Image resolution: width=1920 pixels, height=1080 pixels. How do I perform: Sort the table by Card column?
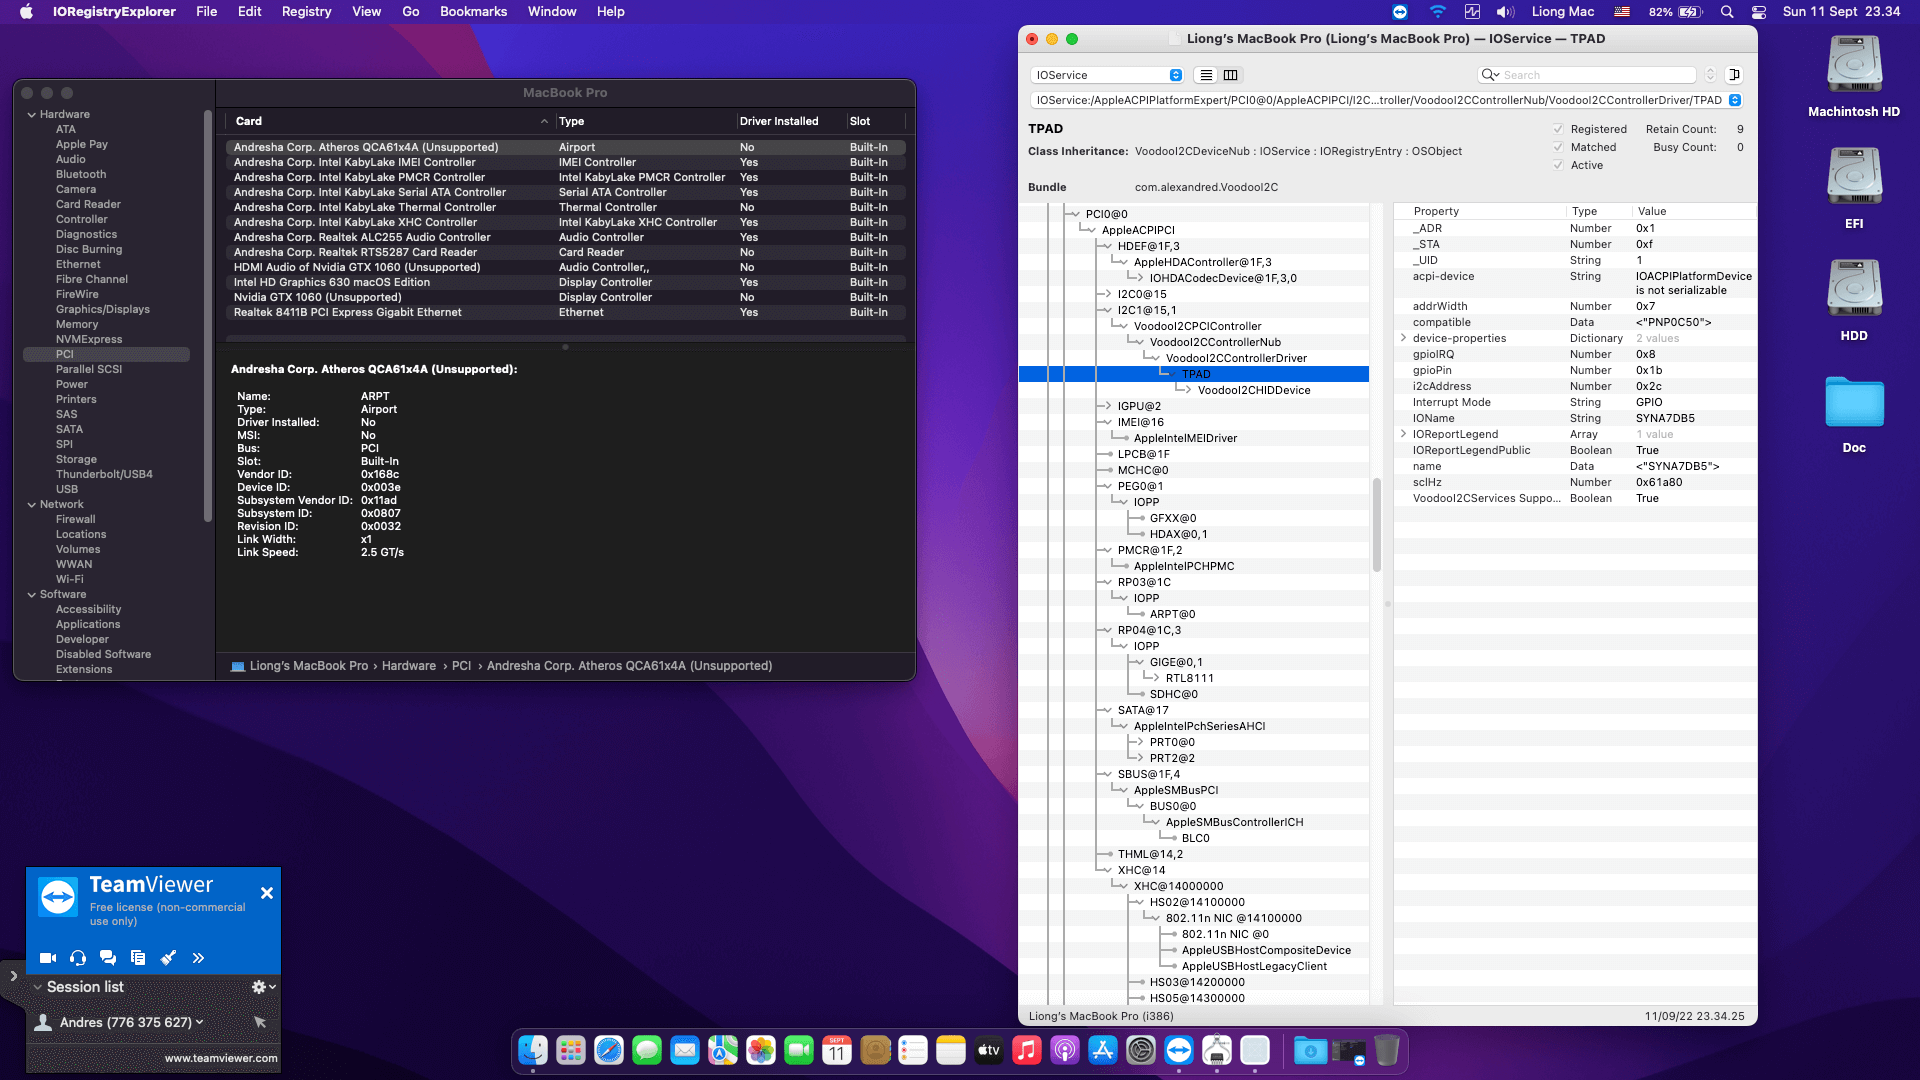pos(390,121)
